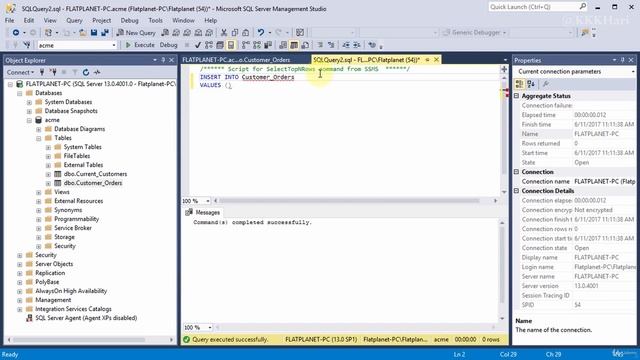Image resolution: width=640 pixels, height=360 pixels.
Task: Select SQL Server Agent node
Action: click(x=86, y=318)
